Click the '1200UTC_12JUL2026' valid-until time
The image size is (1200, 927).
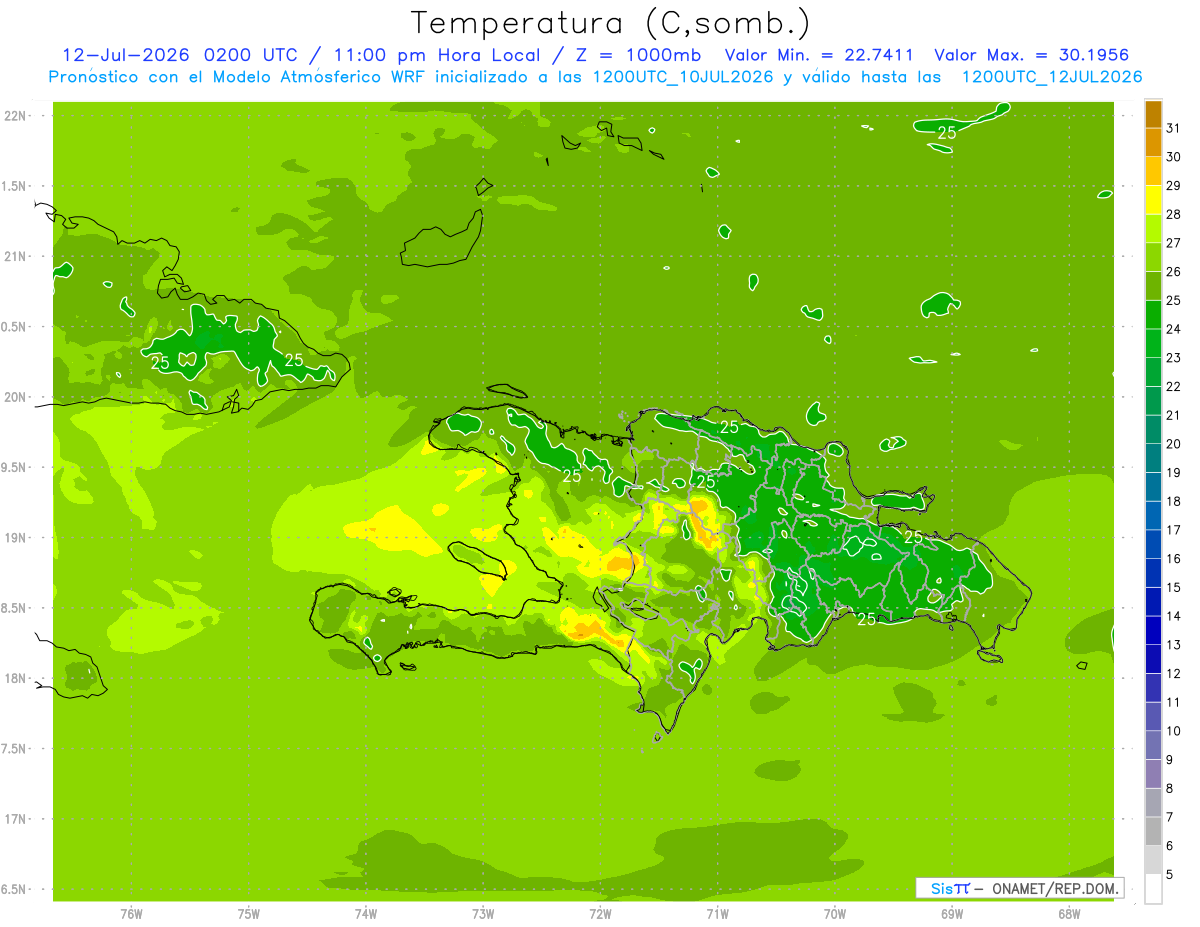coord(1052,77)
